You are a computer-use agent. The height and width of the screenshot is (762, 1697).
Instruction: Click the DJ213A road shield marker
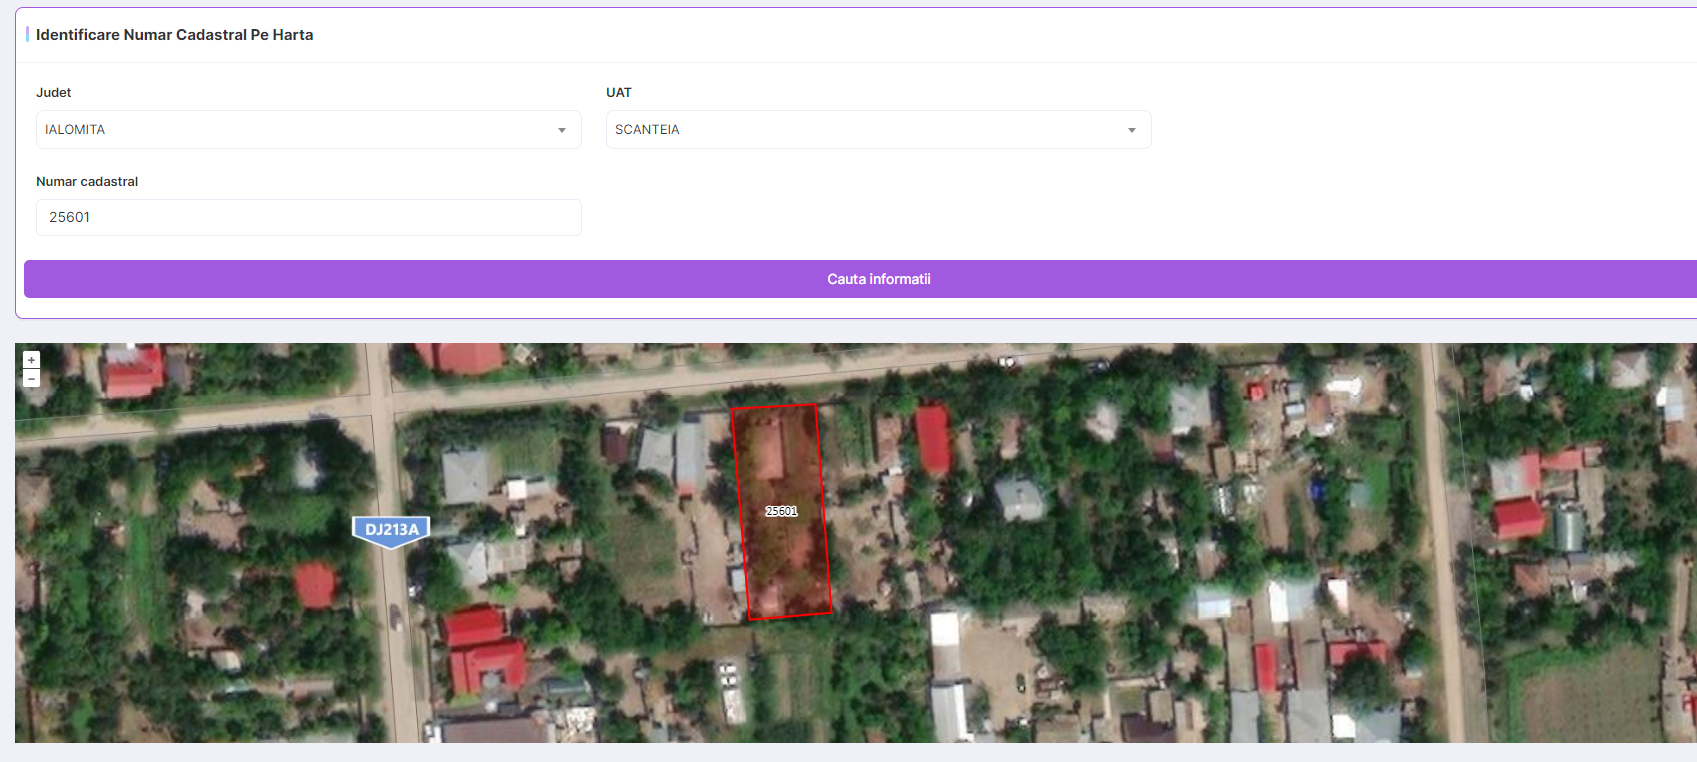click(391, 530)
